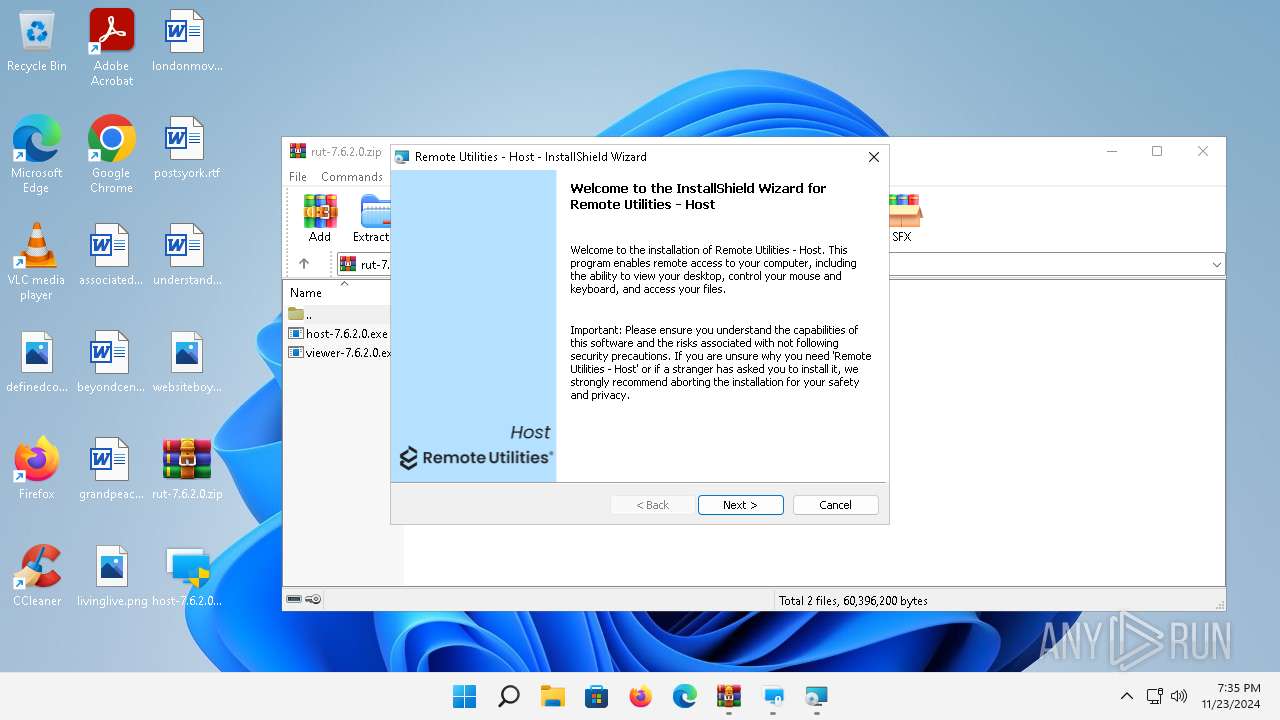
Task: Open livinglive.png on desktop
Action: click(112, 577)
